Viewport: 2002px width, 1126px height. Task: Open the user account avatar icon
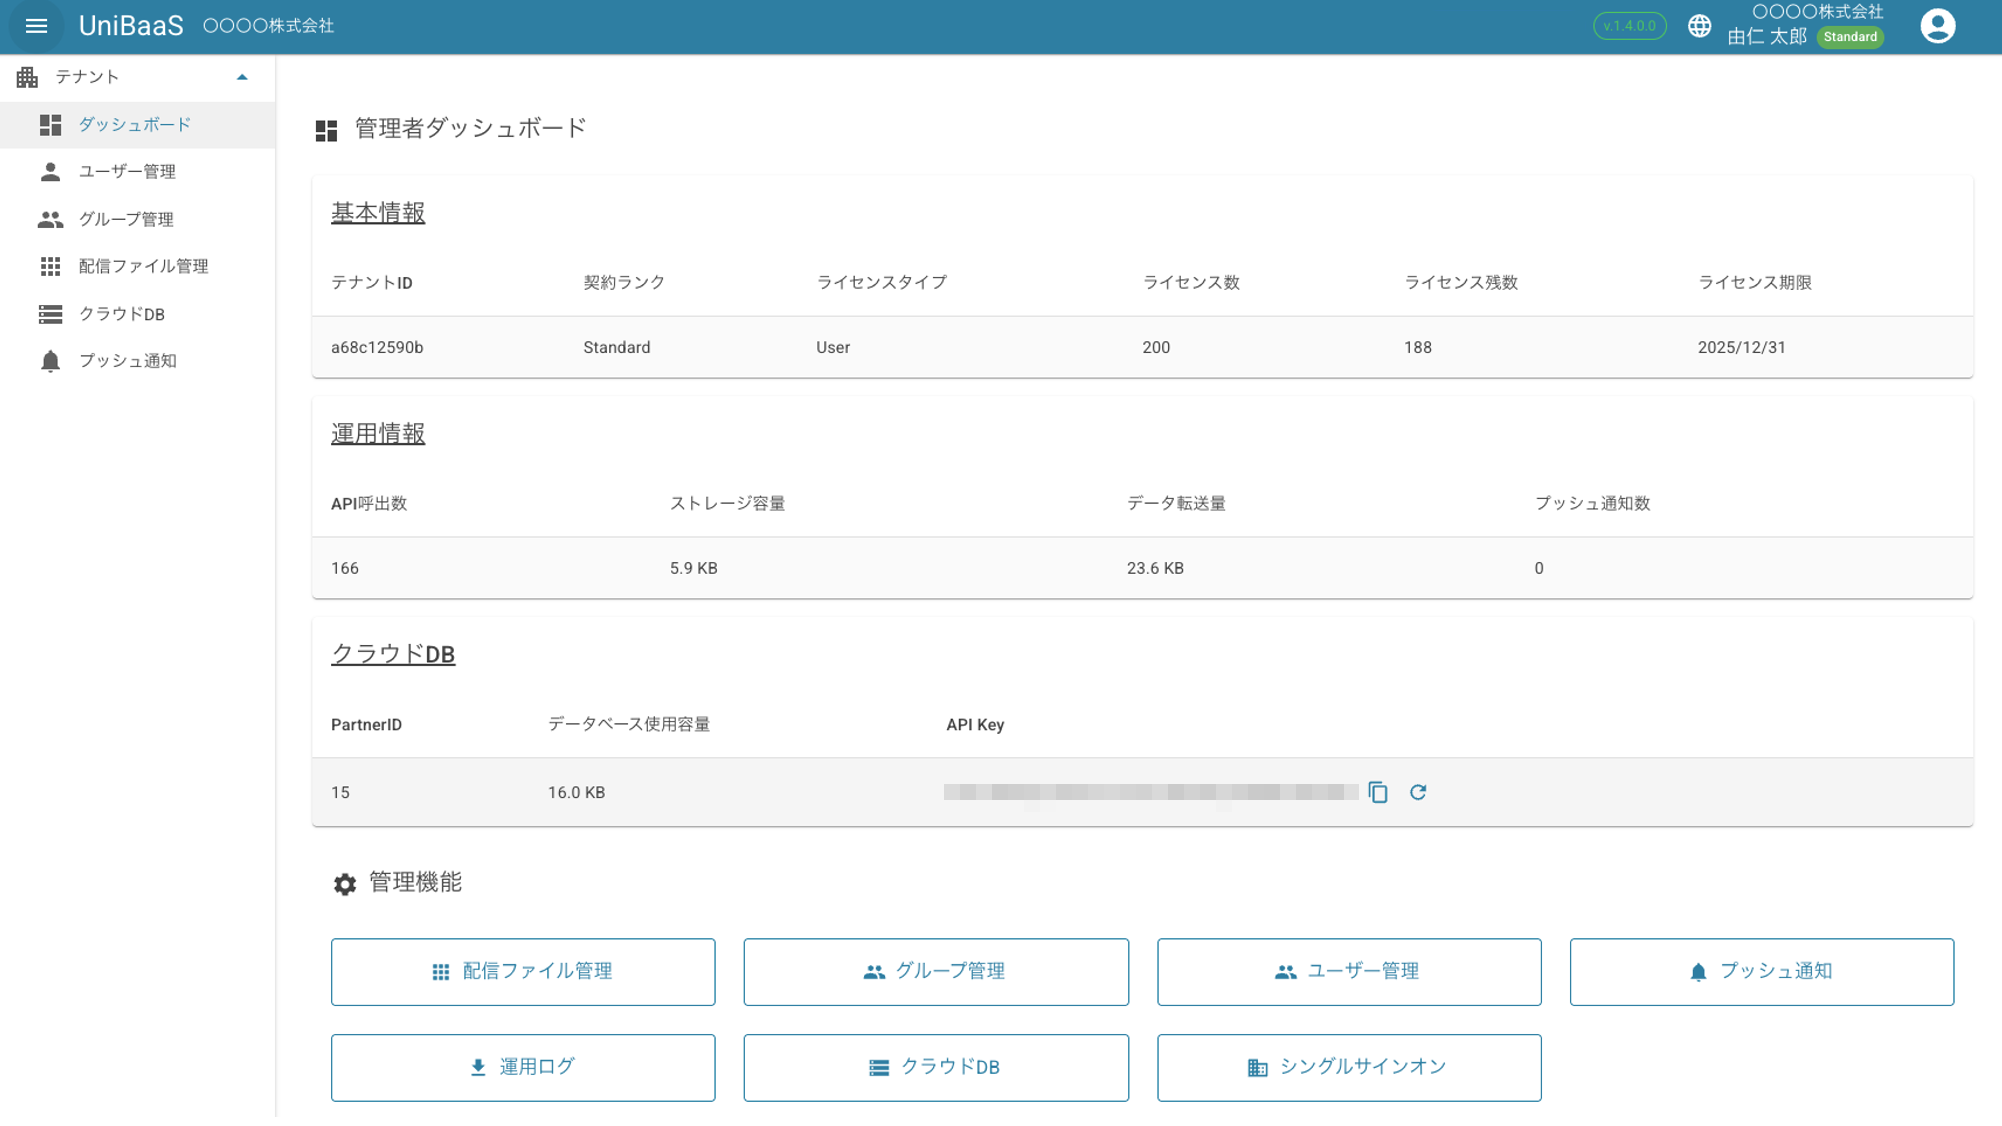click(x=1937, y=27)
